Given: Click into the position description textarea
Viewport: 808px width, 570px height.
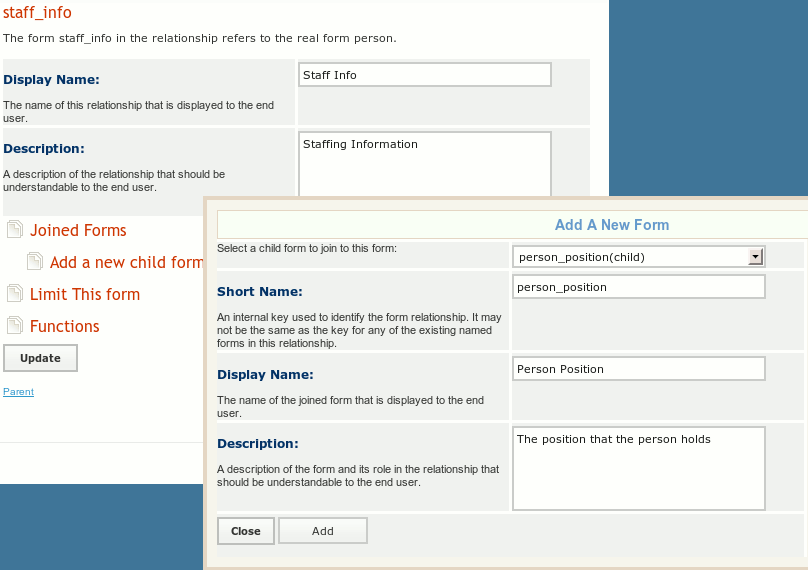Looking at the screenshot, I should [x=638, y=468].
